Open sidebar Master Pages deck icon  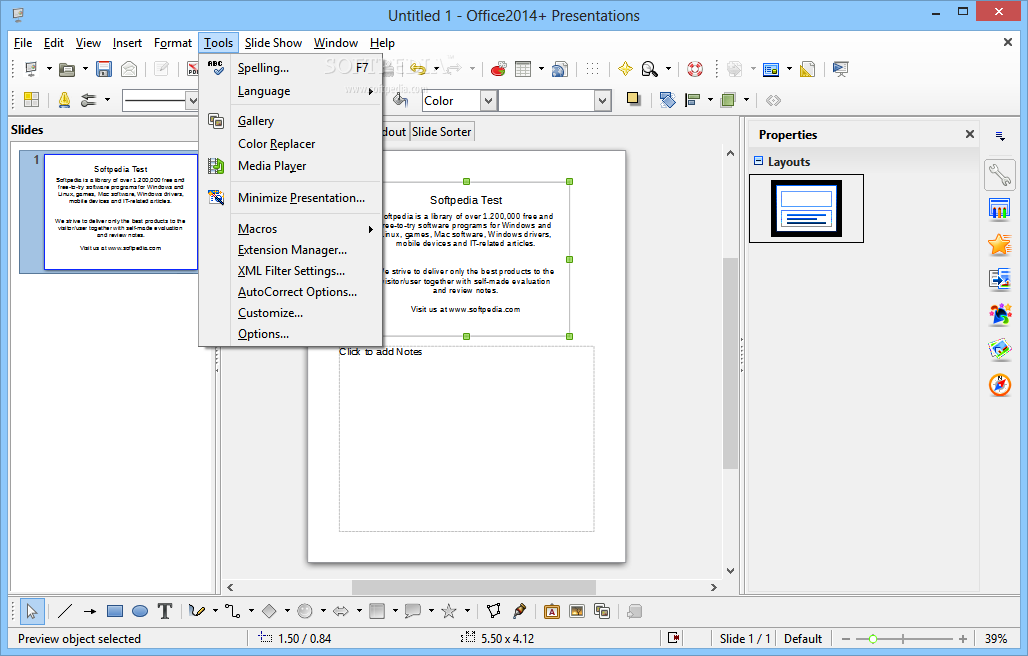(x=1000, y=210)
